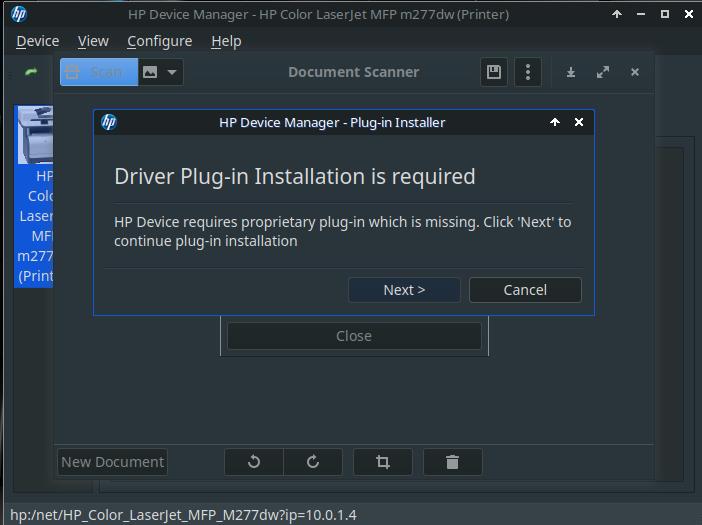This screenshot has width=702, height=525.
Task: Open the Device menu
Action: click(38, 41)
